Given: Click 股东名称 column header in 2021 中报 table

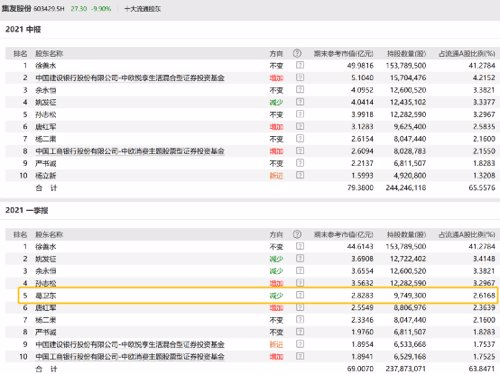Looking at the screenshot, I should [49, 54].
